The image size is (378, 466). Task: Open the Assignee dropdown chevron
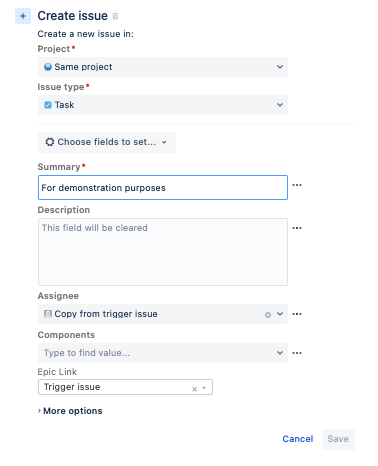[280, 314]
